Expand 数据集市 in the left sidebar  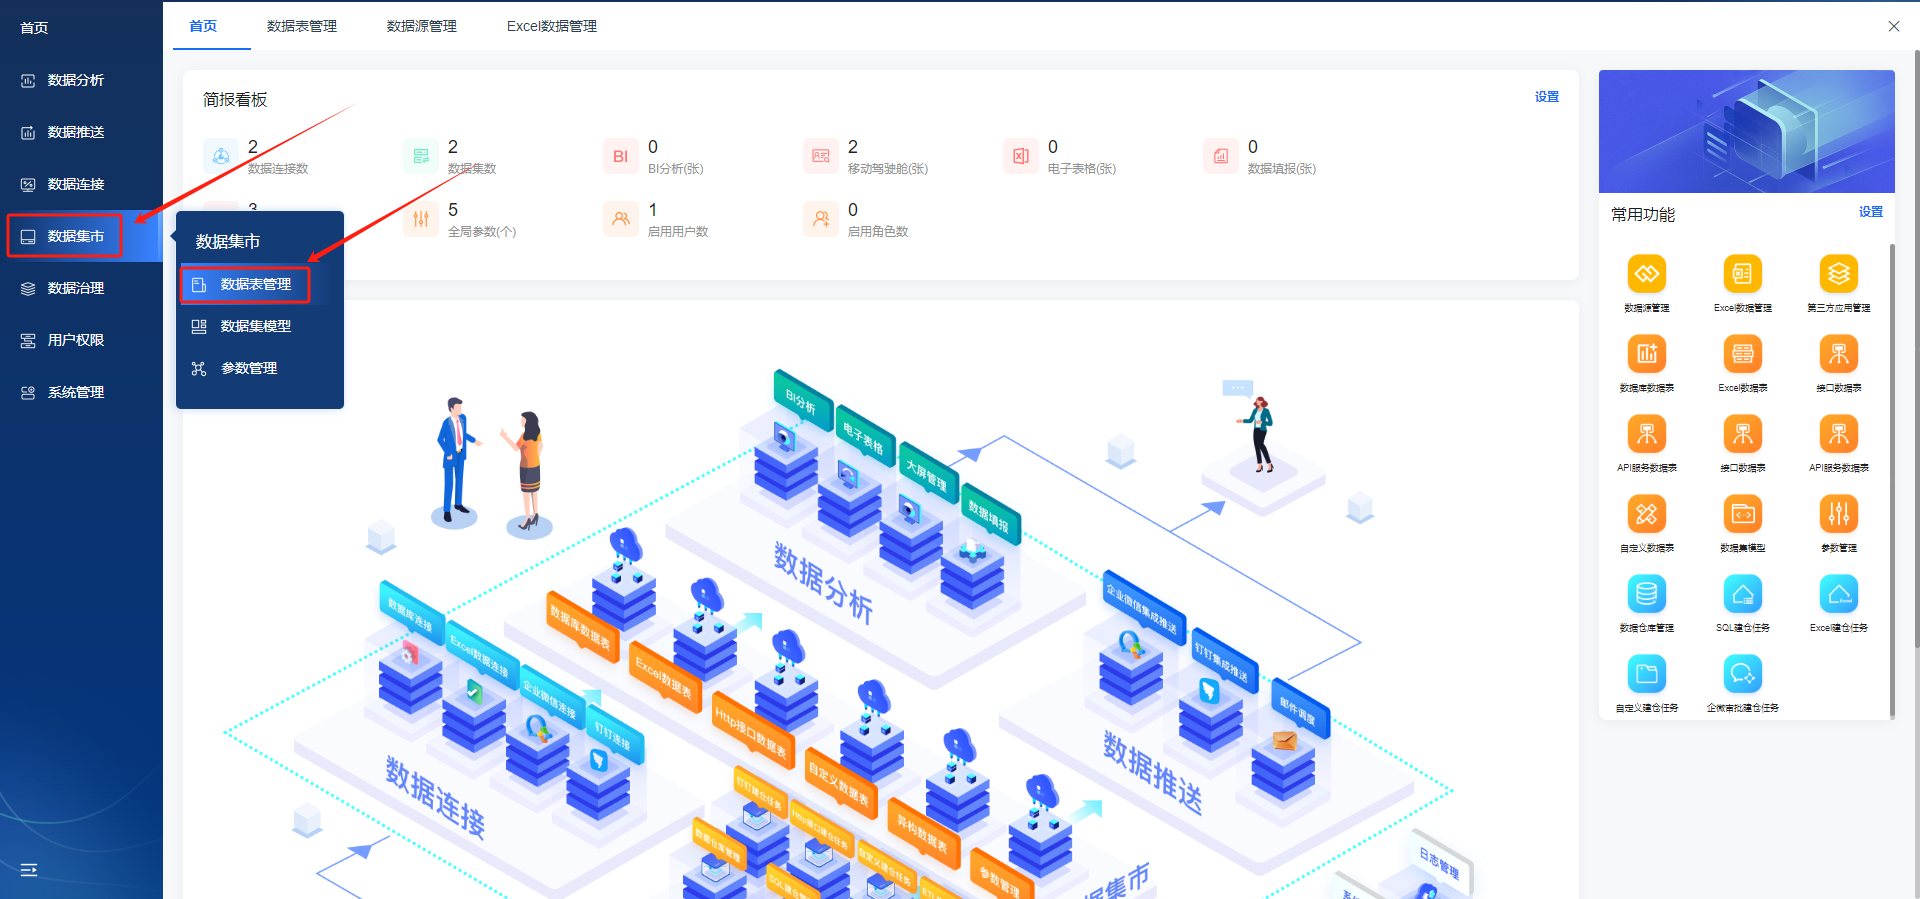(81, 236)
